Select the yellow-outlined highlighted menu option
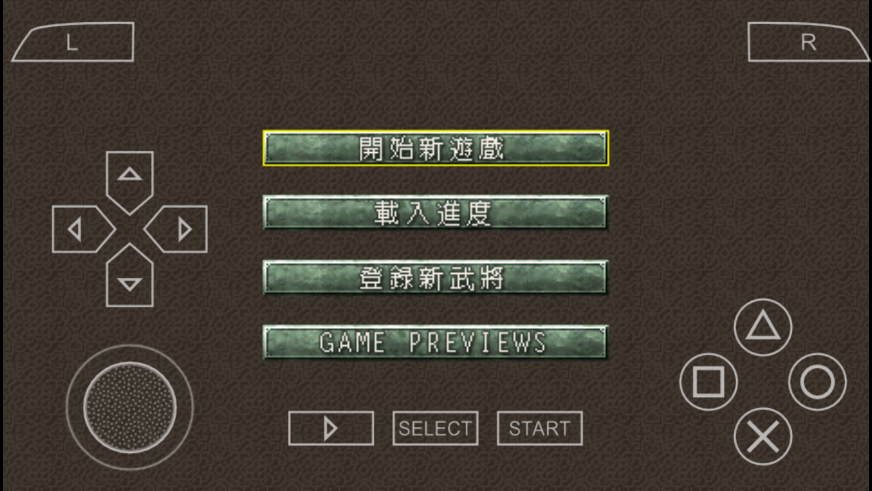 tap(436, 148)
